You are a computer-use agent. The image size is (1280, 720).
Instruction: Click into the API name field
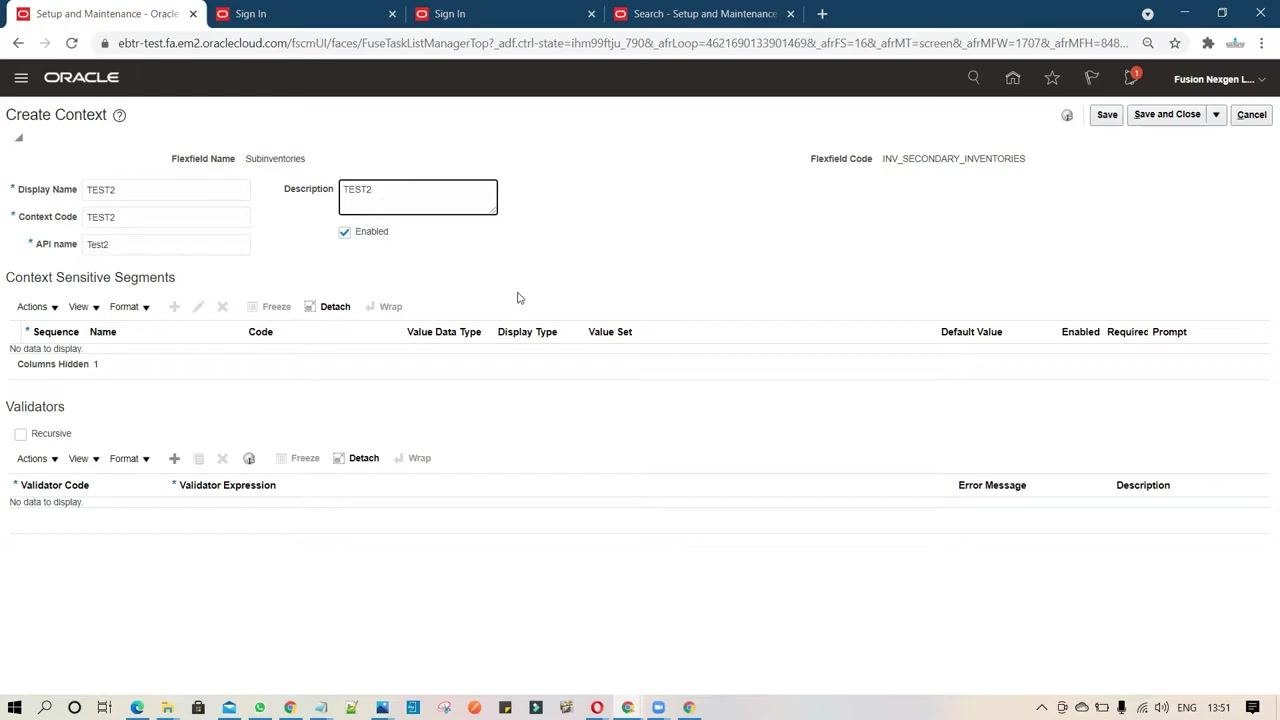tap(166, 244)
